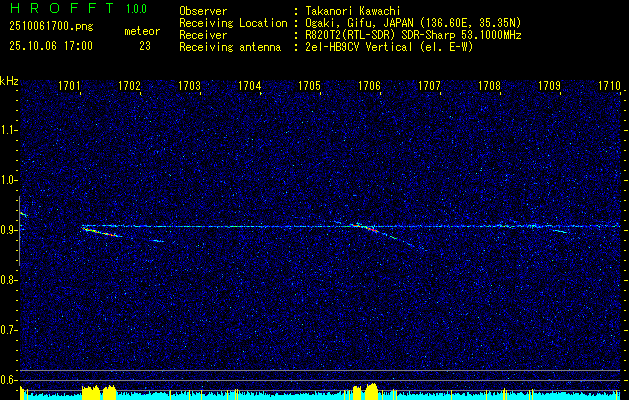The image size is (629, 400).
Task: Click the 1702 time axis marker
Action: [x=129, y=85]
